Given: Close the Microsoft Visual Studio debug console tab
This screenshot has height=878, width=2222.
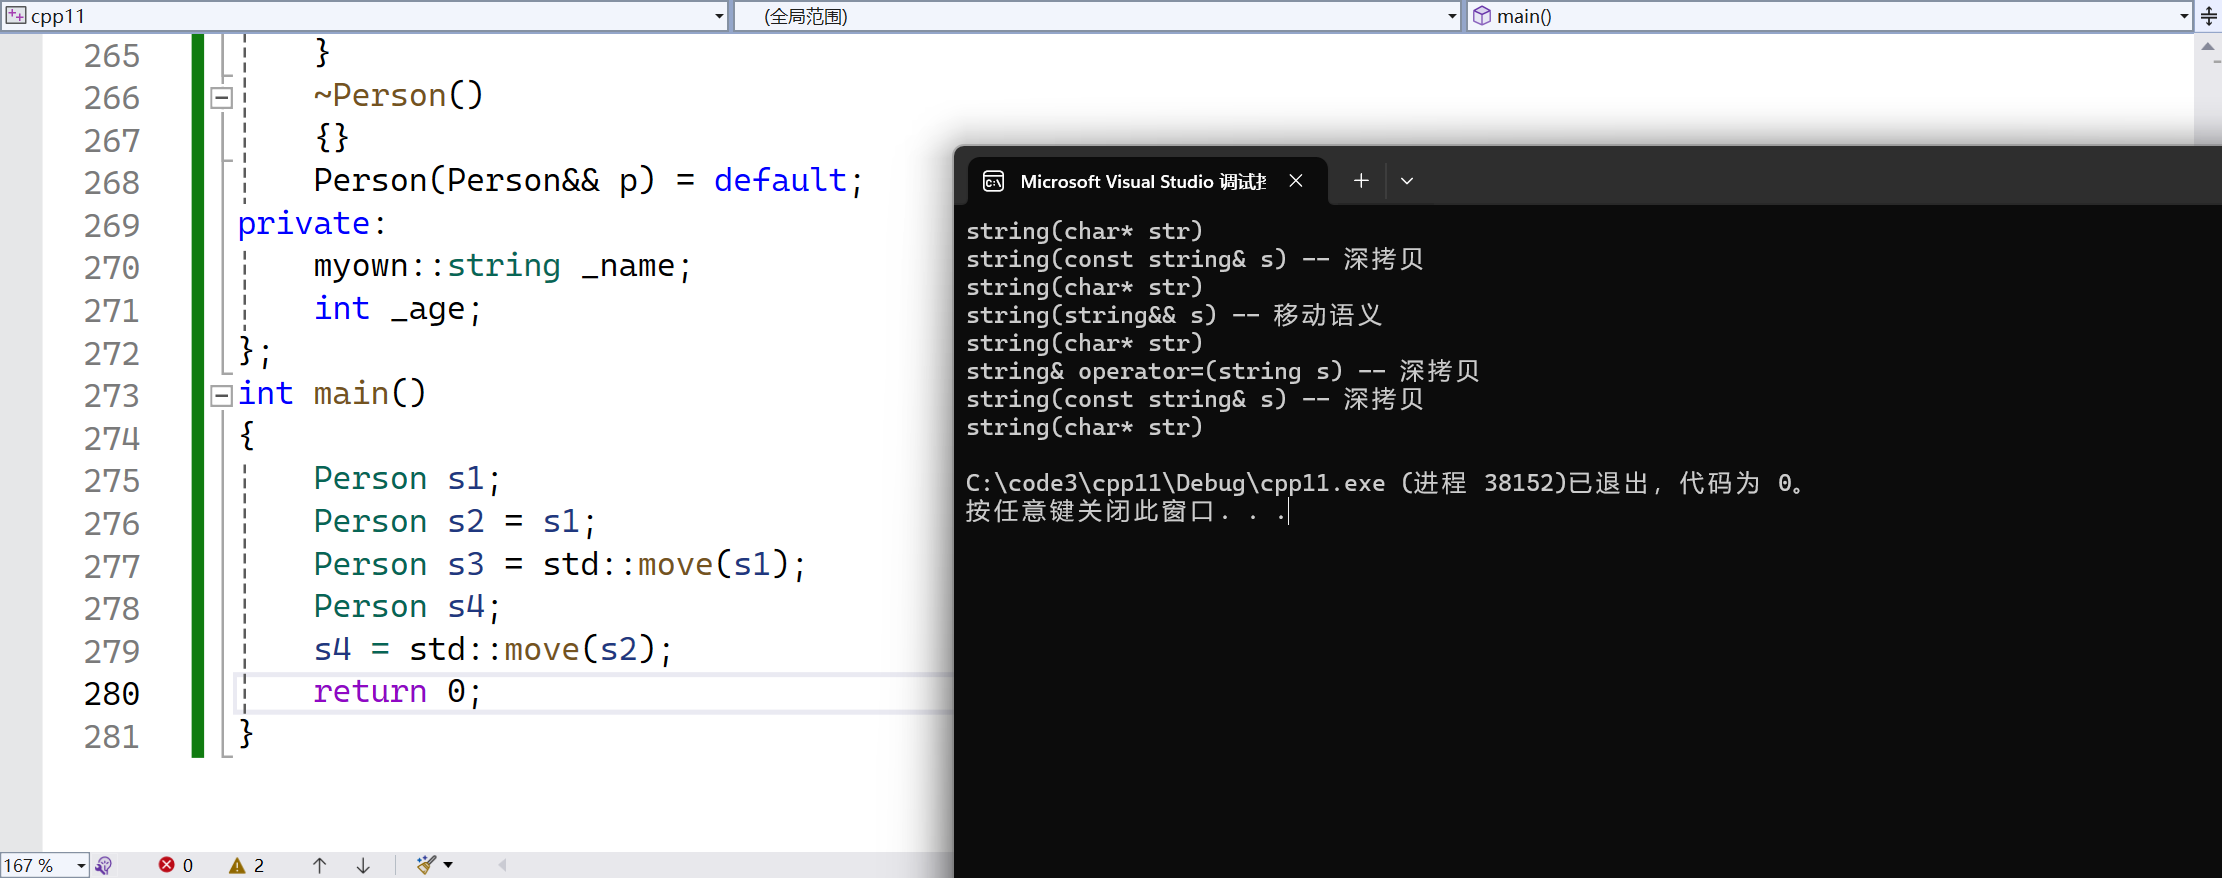Looking at the screenshot, I should [1296, 181].
